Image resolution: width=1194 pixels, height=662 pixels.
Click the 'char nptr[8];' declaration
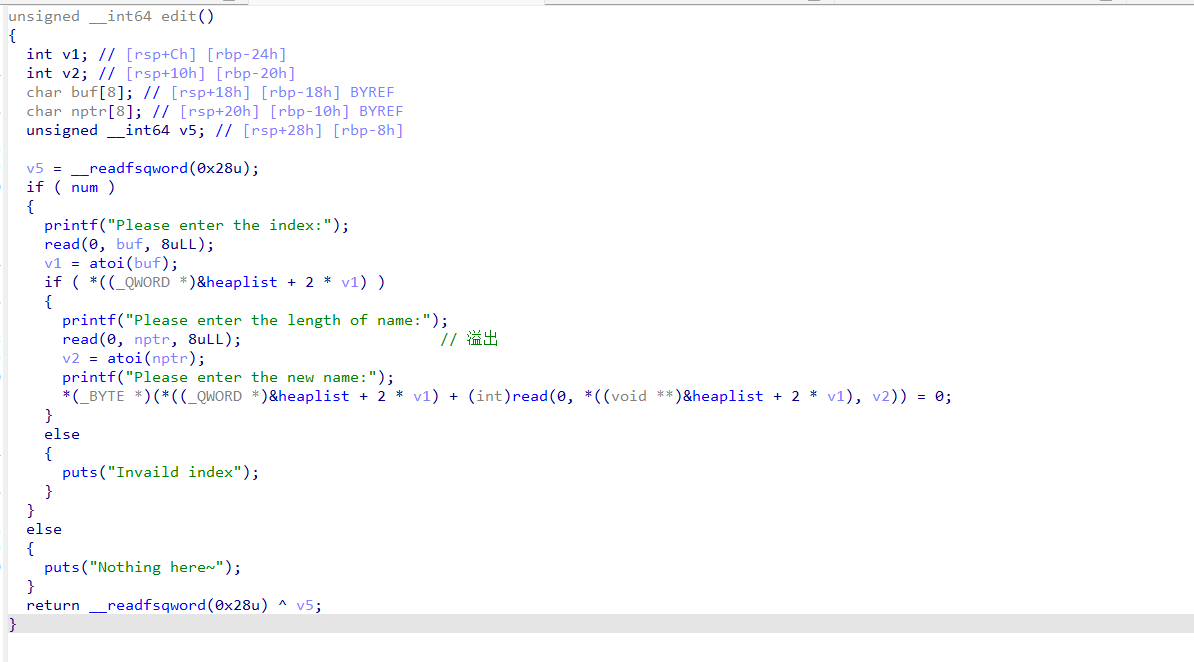click(x=84, y=111)
